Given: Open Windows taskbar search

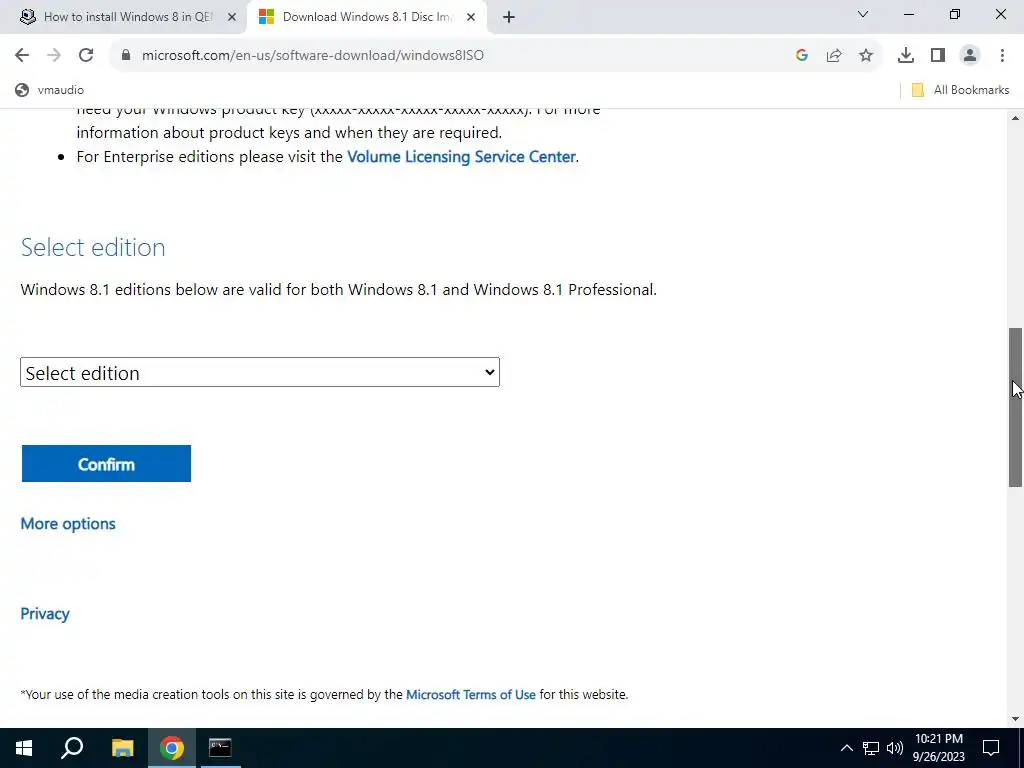Looking at the screenshot, I should (x=72, y=748).
